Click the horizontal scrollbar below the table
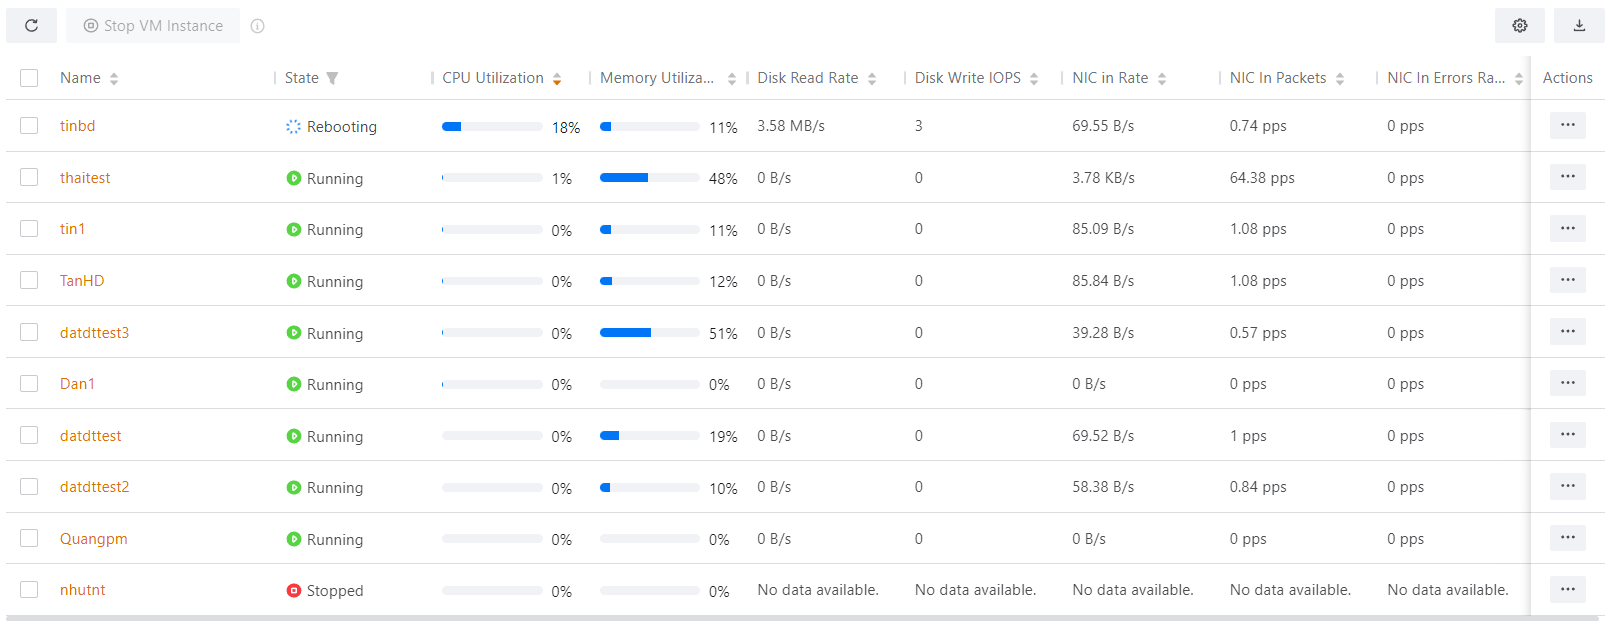 pos(800,618)
